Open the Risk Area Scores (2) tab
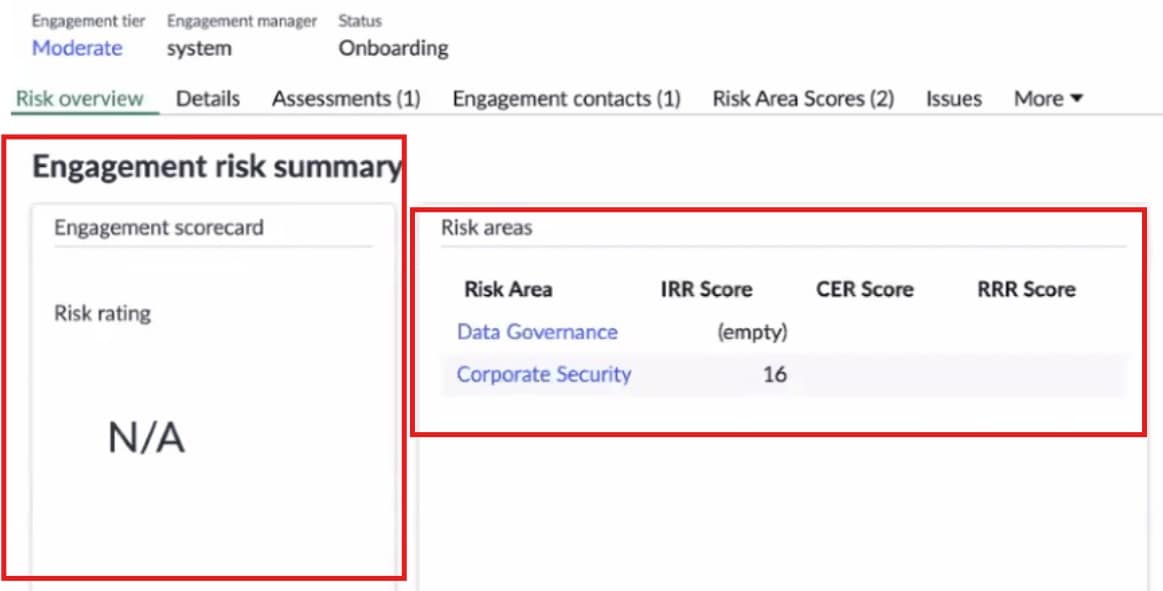1163x591 pixels. [803, 99]
